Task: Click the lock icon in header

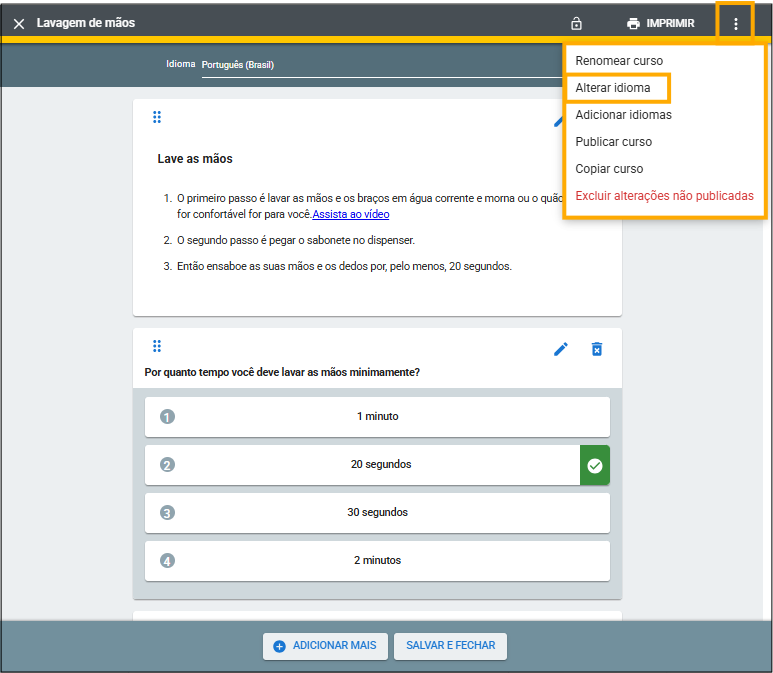Action: 576,23
